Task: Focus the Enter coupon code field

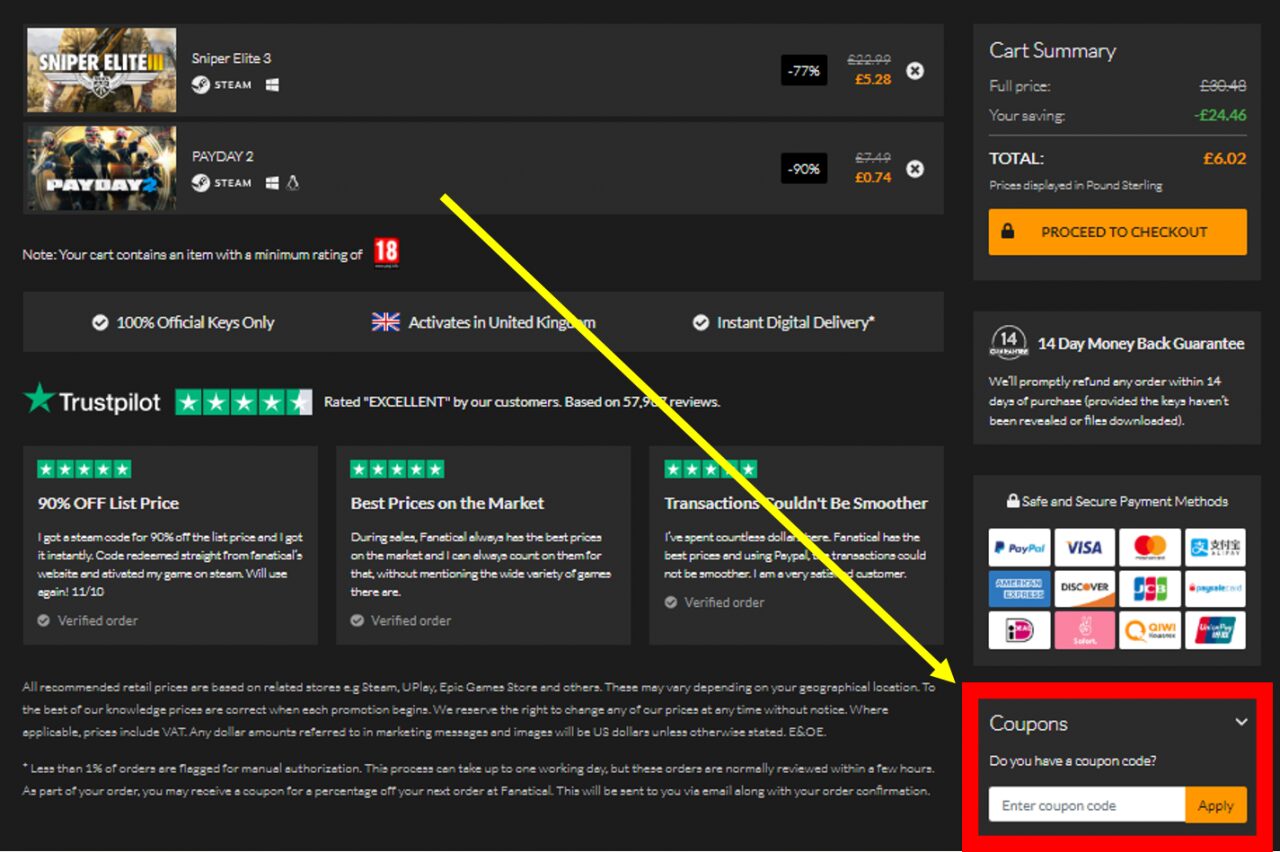Action: (x=1087, y=805)
